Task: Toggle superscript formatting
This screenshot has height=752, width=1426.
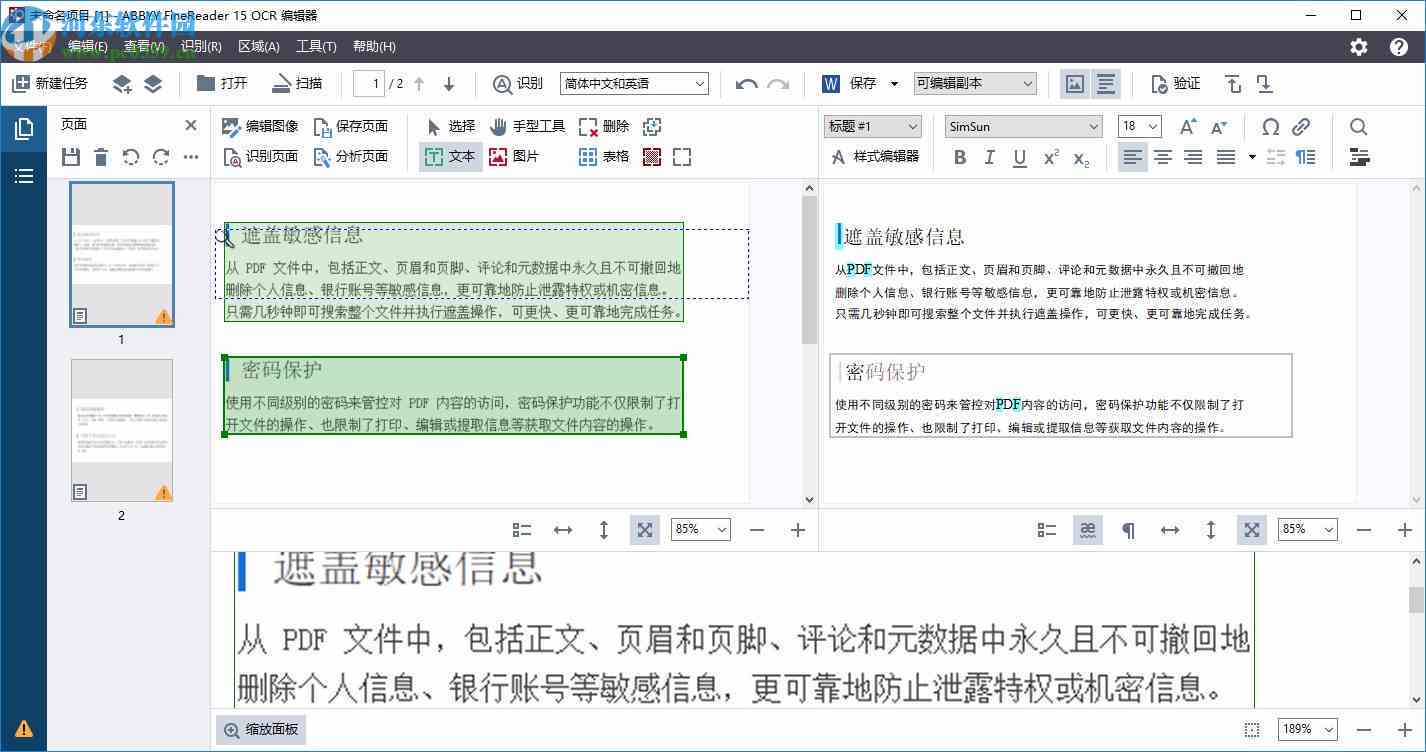Action: (x=1051, y=157)
